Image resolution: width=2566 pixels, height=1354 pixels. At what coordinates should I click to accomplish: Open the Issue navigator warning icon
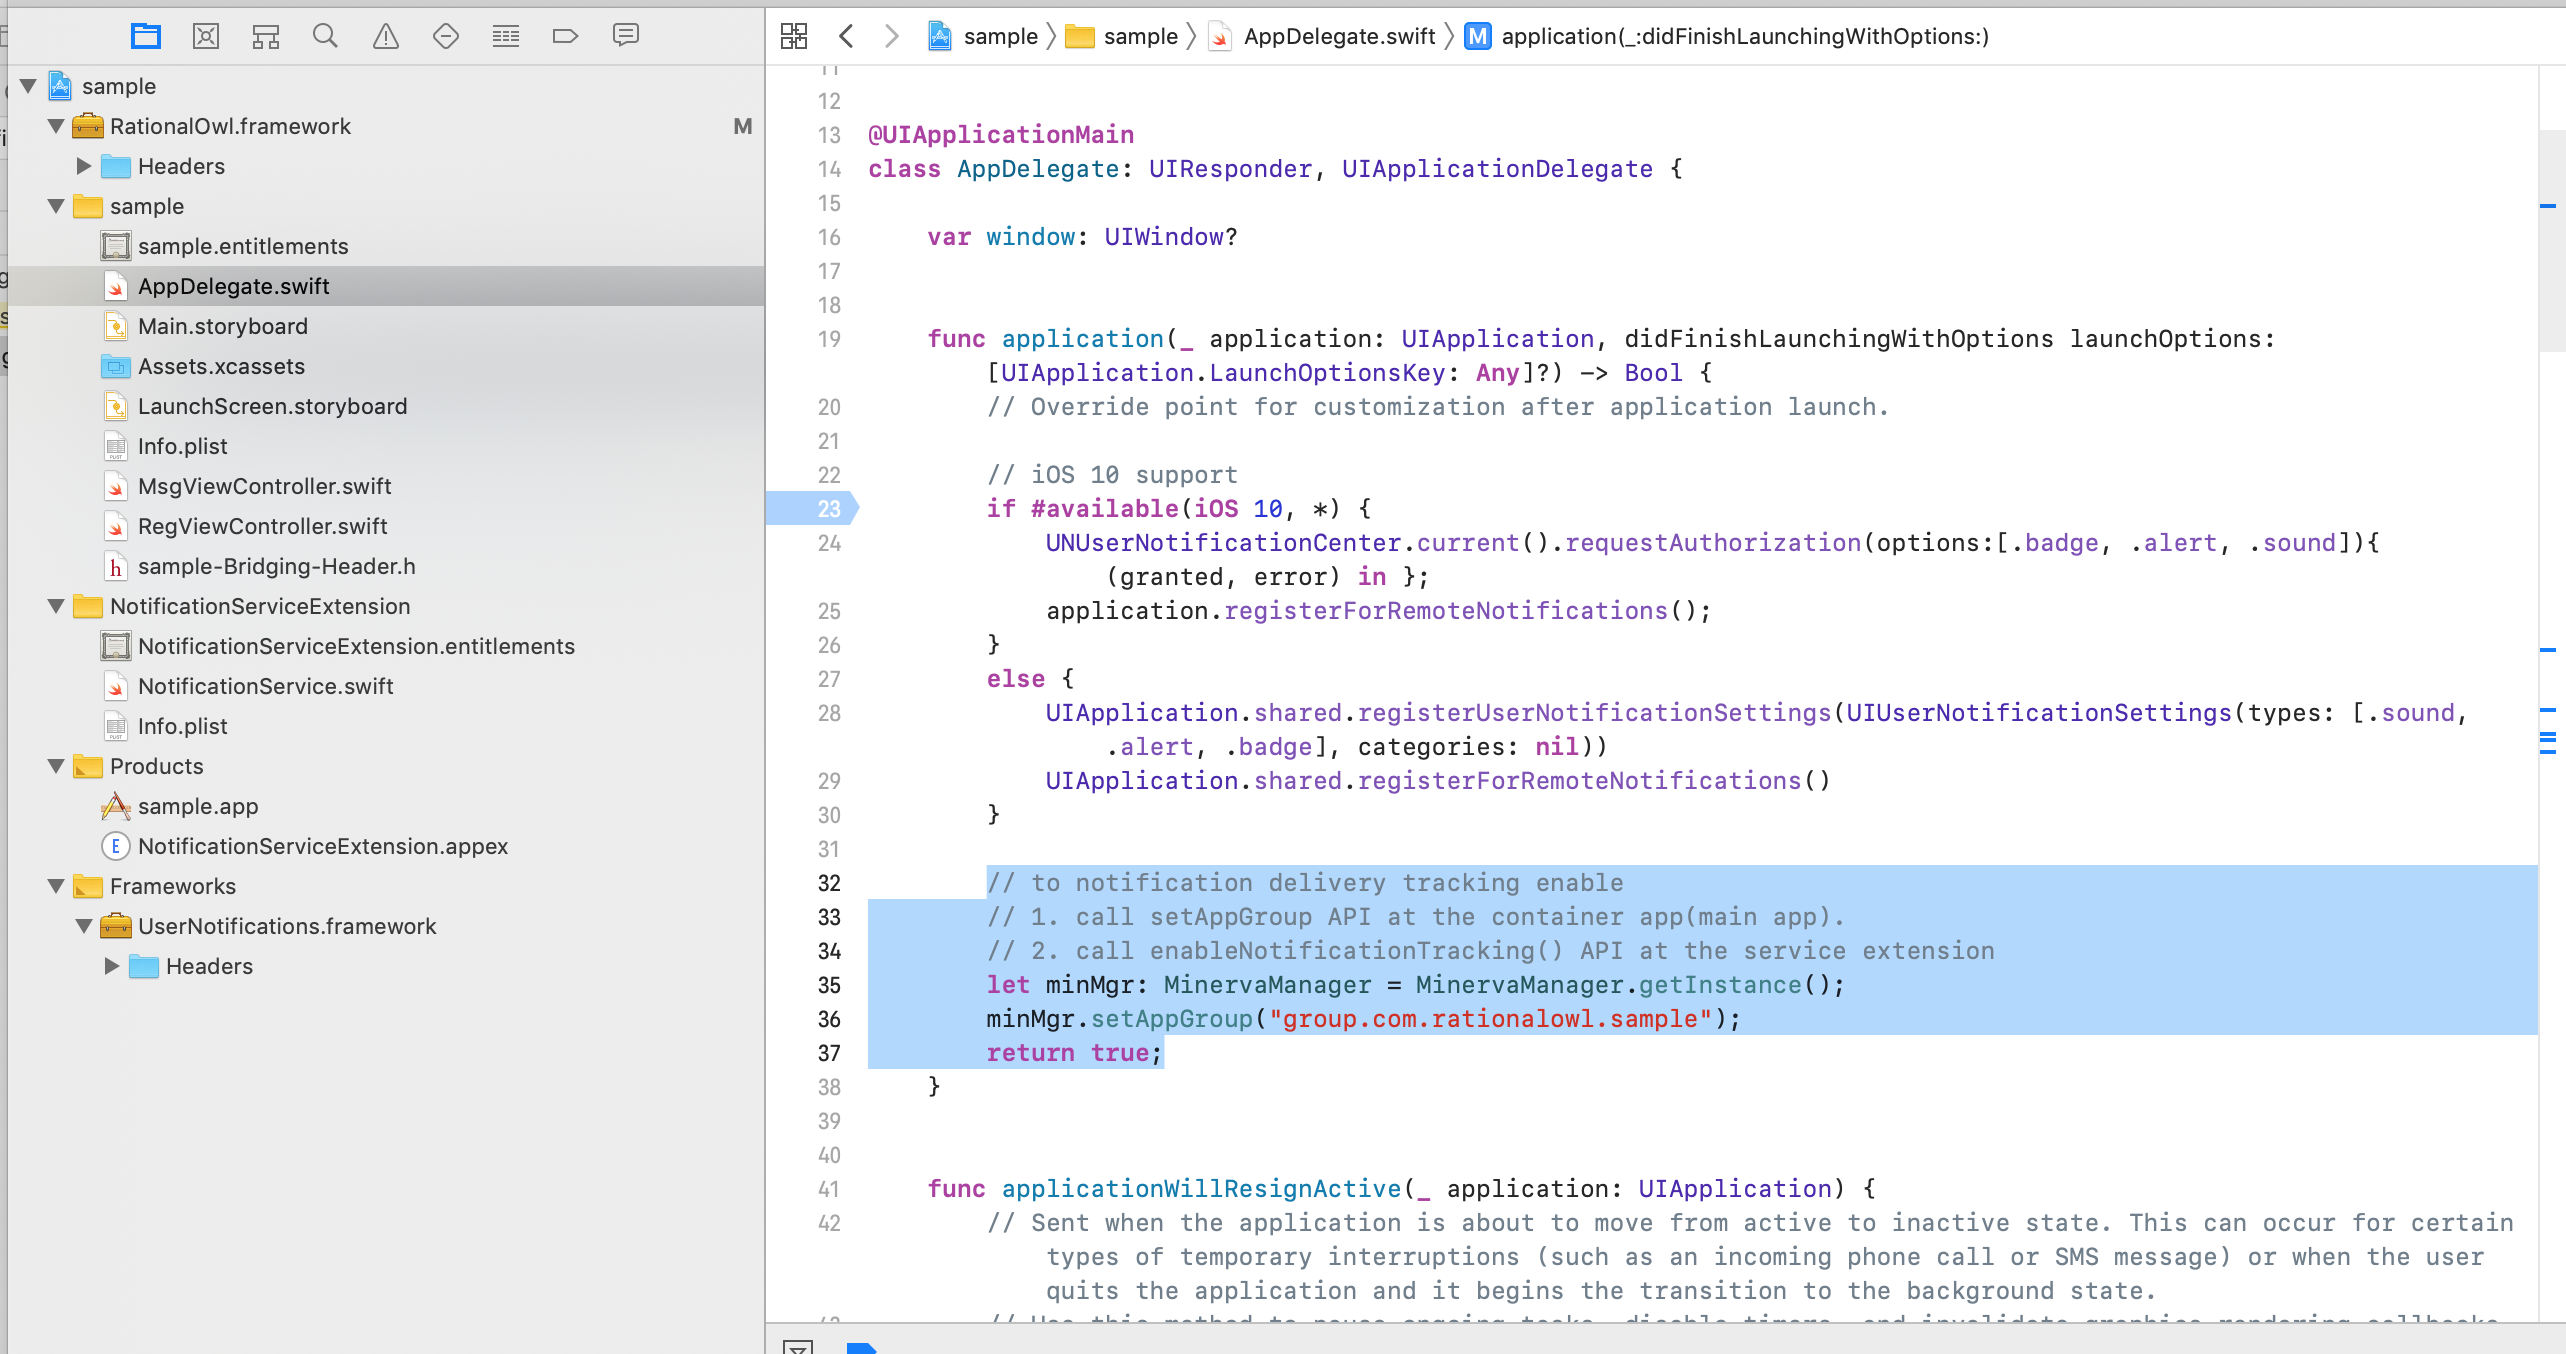click(x=386, y=37)
